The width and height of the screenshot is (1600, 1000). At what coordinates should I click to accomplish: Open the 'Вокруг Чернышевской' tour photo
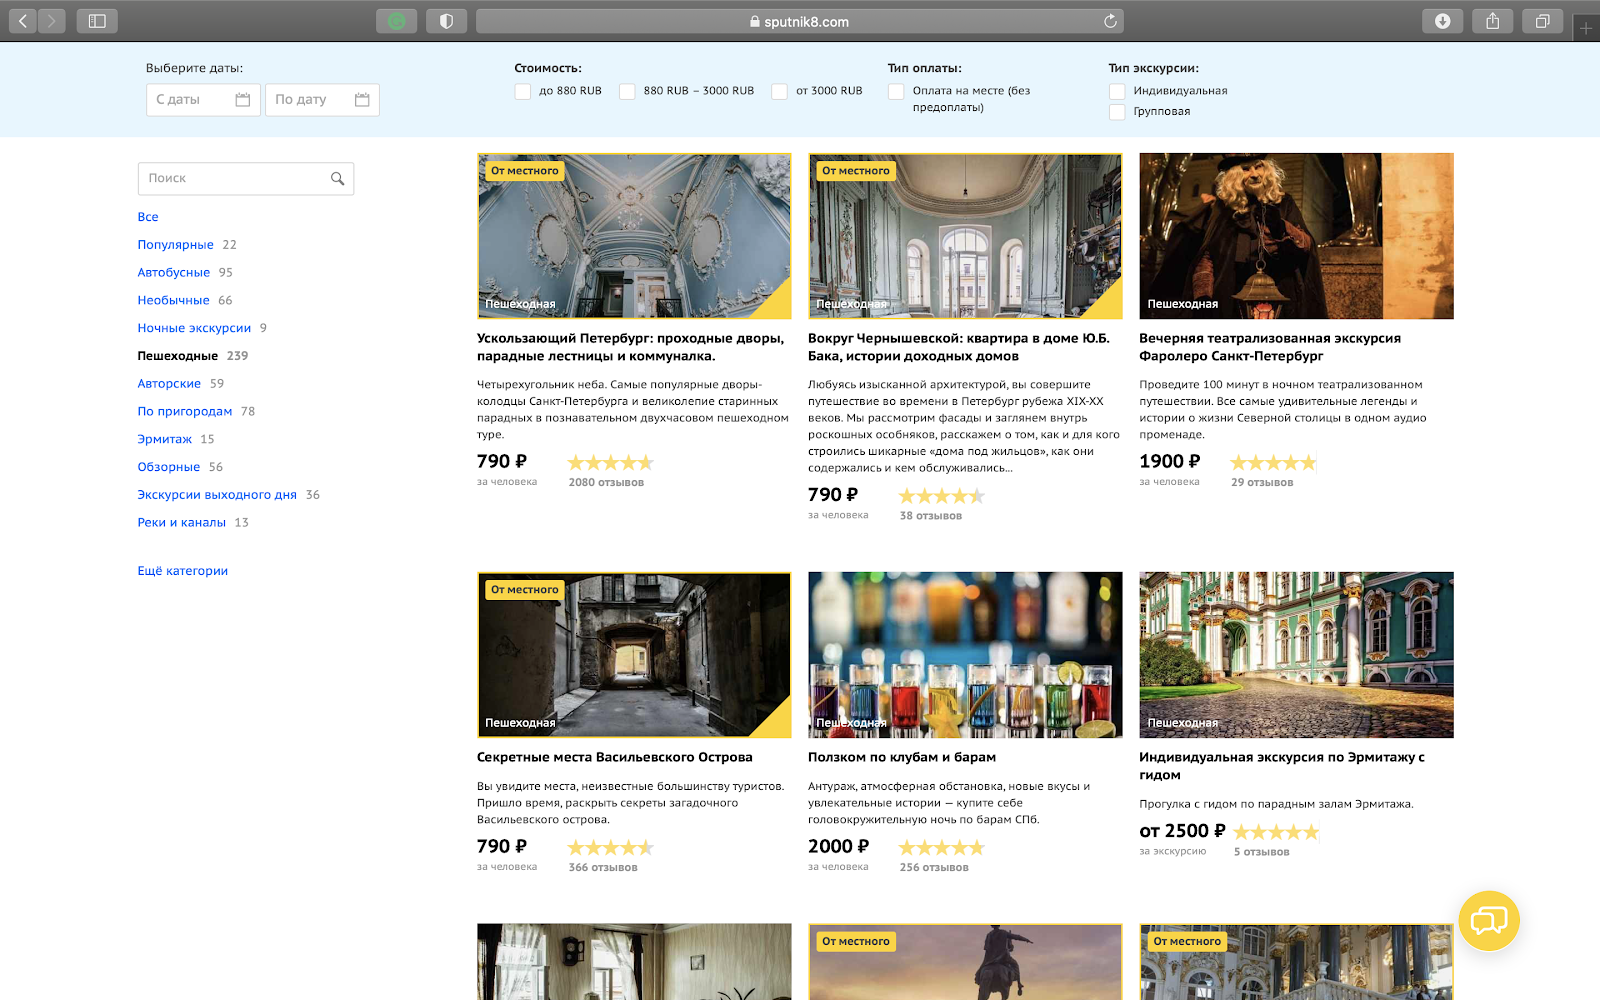pos(965,236)
